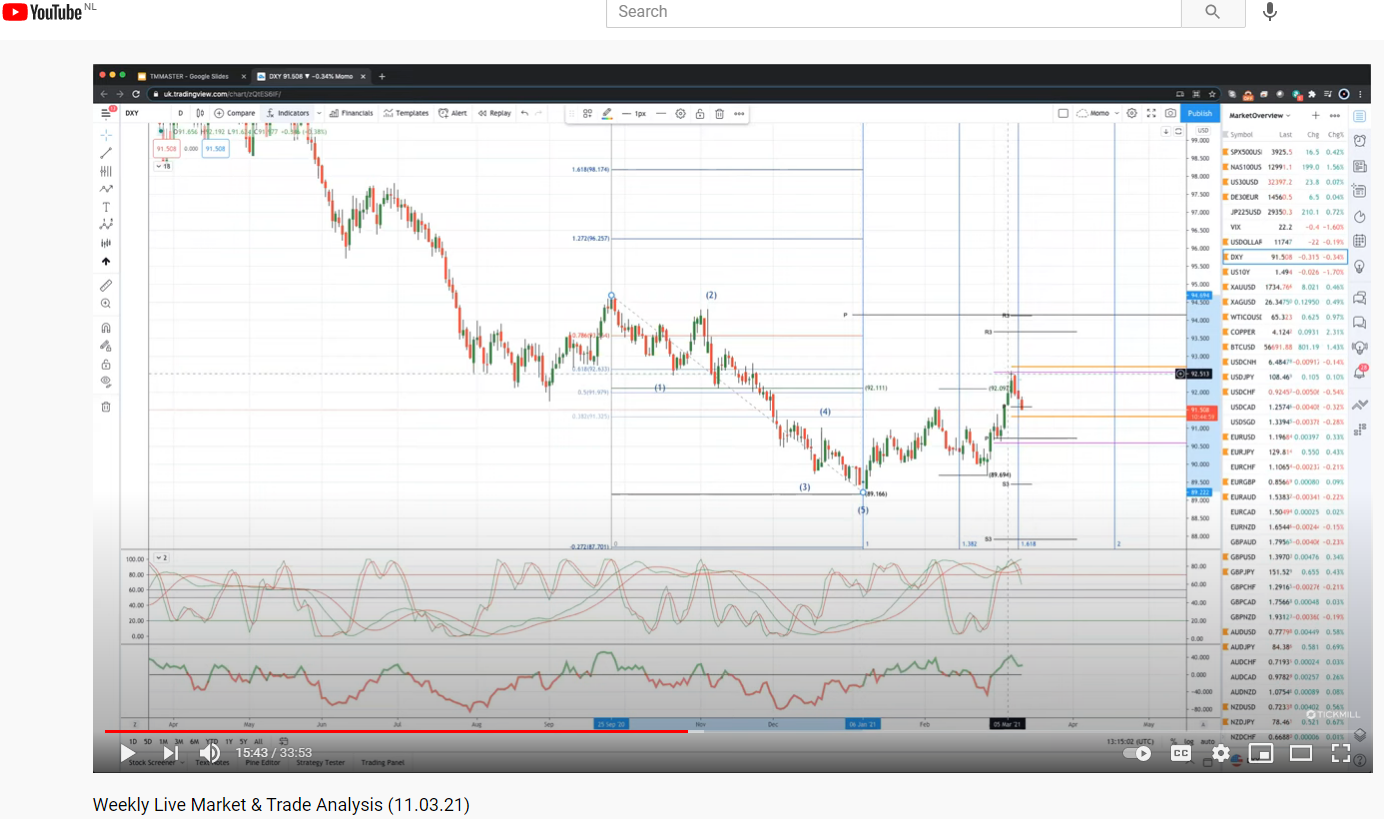Viewport: 1384px width, 819px height.
Task: Add symbol to watchlist plus icon
Action: (x=1315, y=115)
